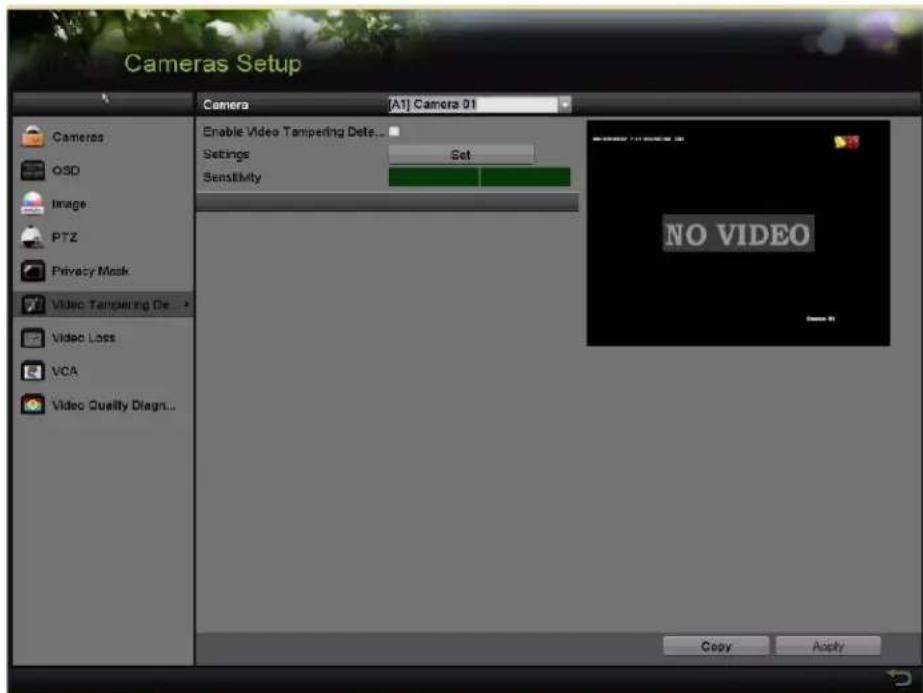Click the back arrow icon at bottom right
923x693 pixels.
899,678
